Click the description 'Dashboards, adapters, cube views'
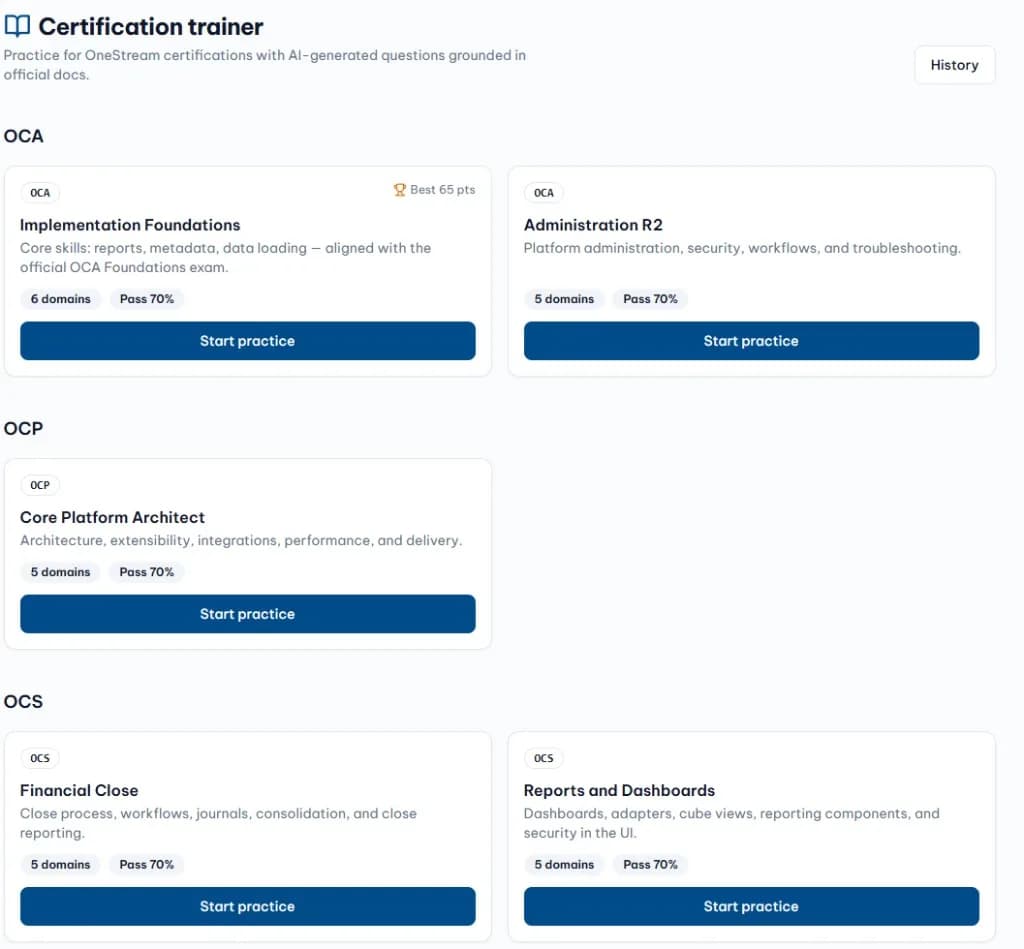The image size is (1024, 949). 731,824
